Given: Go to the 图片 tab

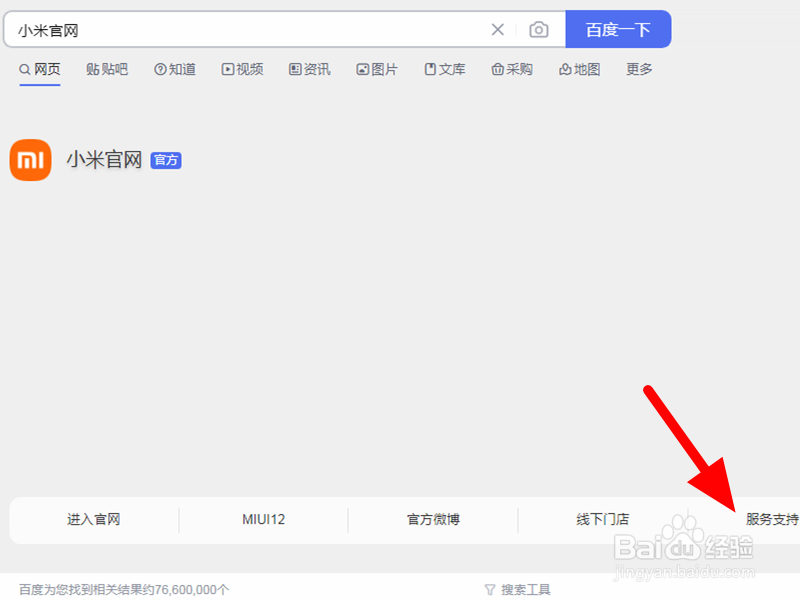Looking at the screenshot, I should (377, 69).
